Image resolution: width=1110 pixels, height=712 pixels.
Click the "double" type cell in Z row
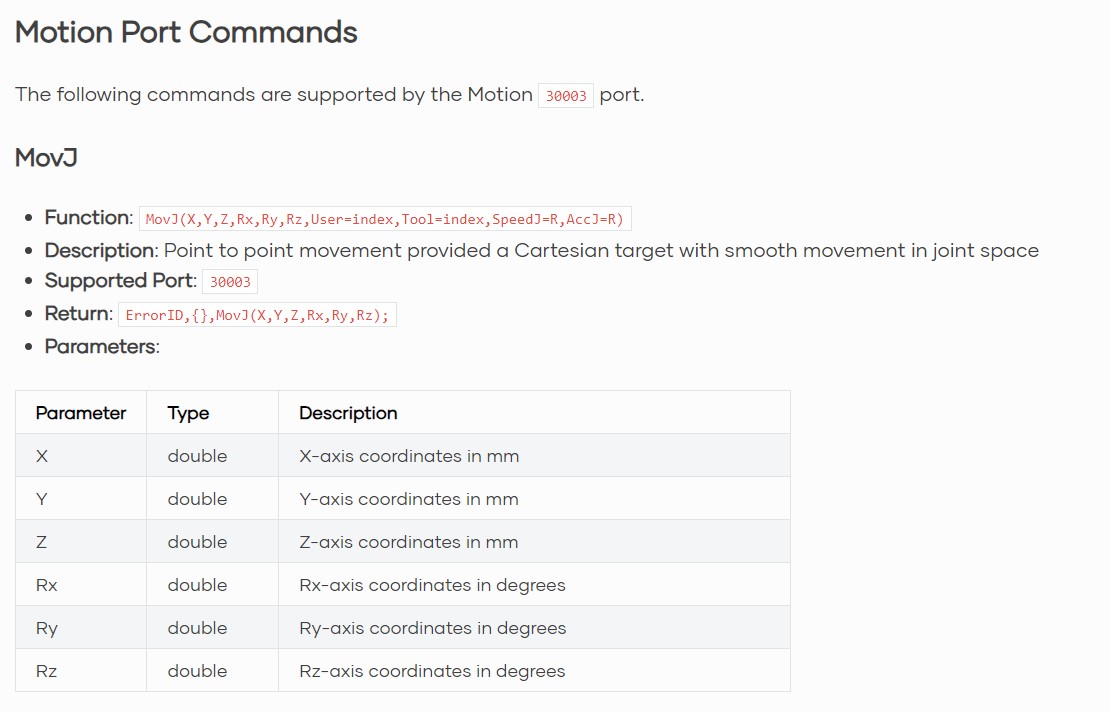[x=197, y=542]
